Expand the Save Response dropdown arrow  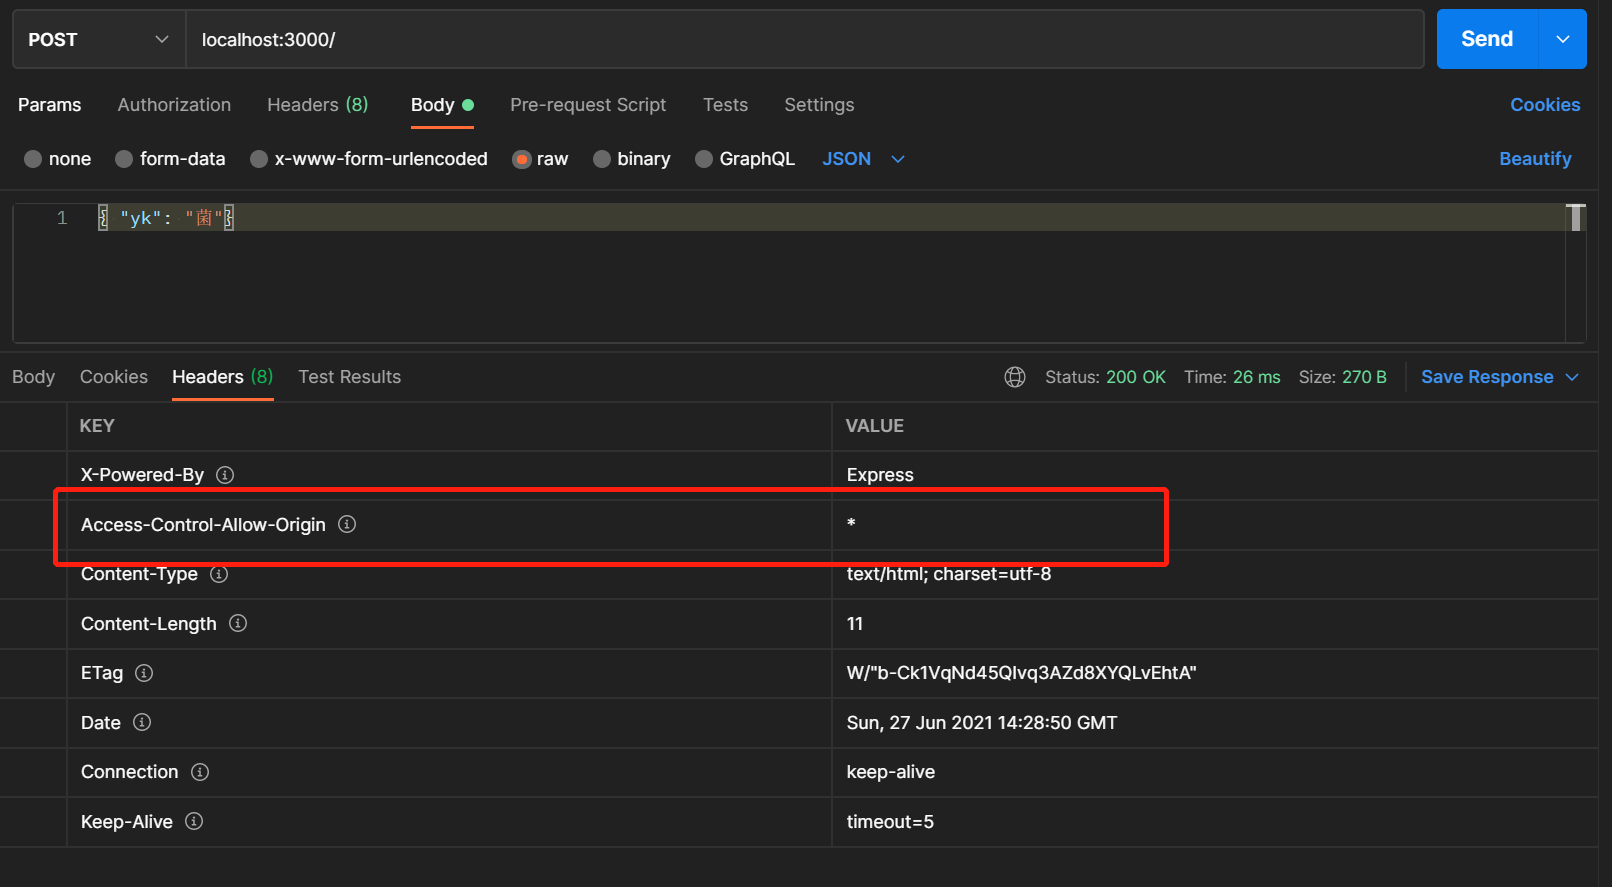[1572, 377]
